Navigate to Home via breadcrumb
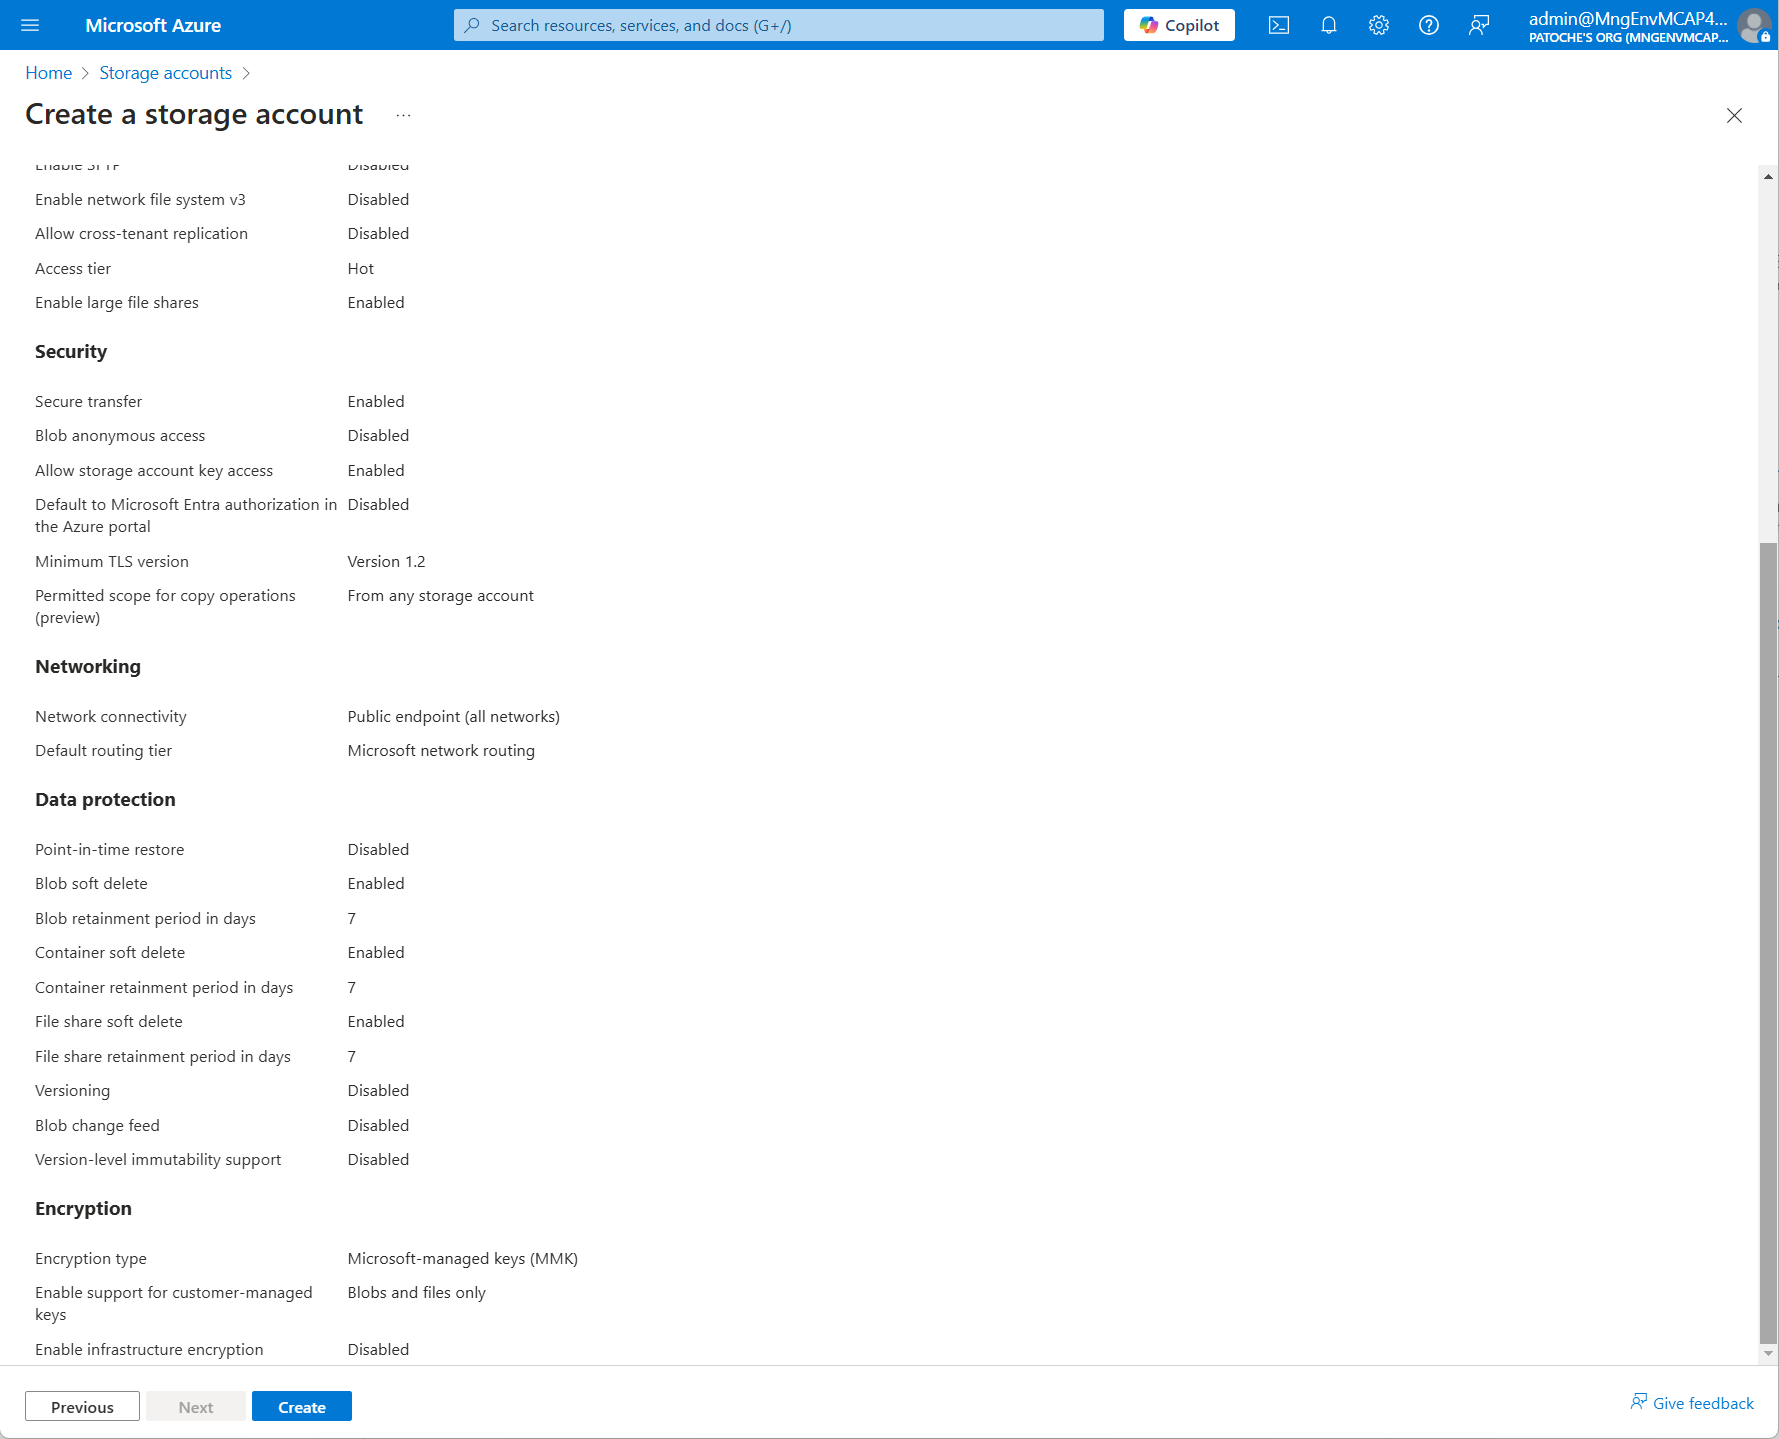 coord(48,72)
